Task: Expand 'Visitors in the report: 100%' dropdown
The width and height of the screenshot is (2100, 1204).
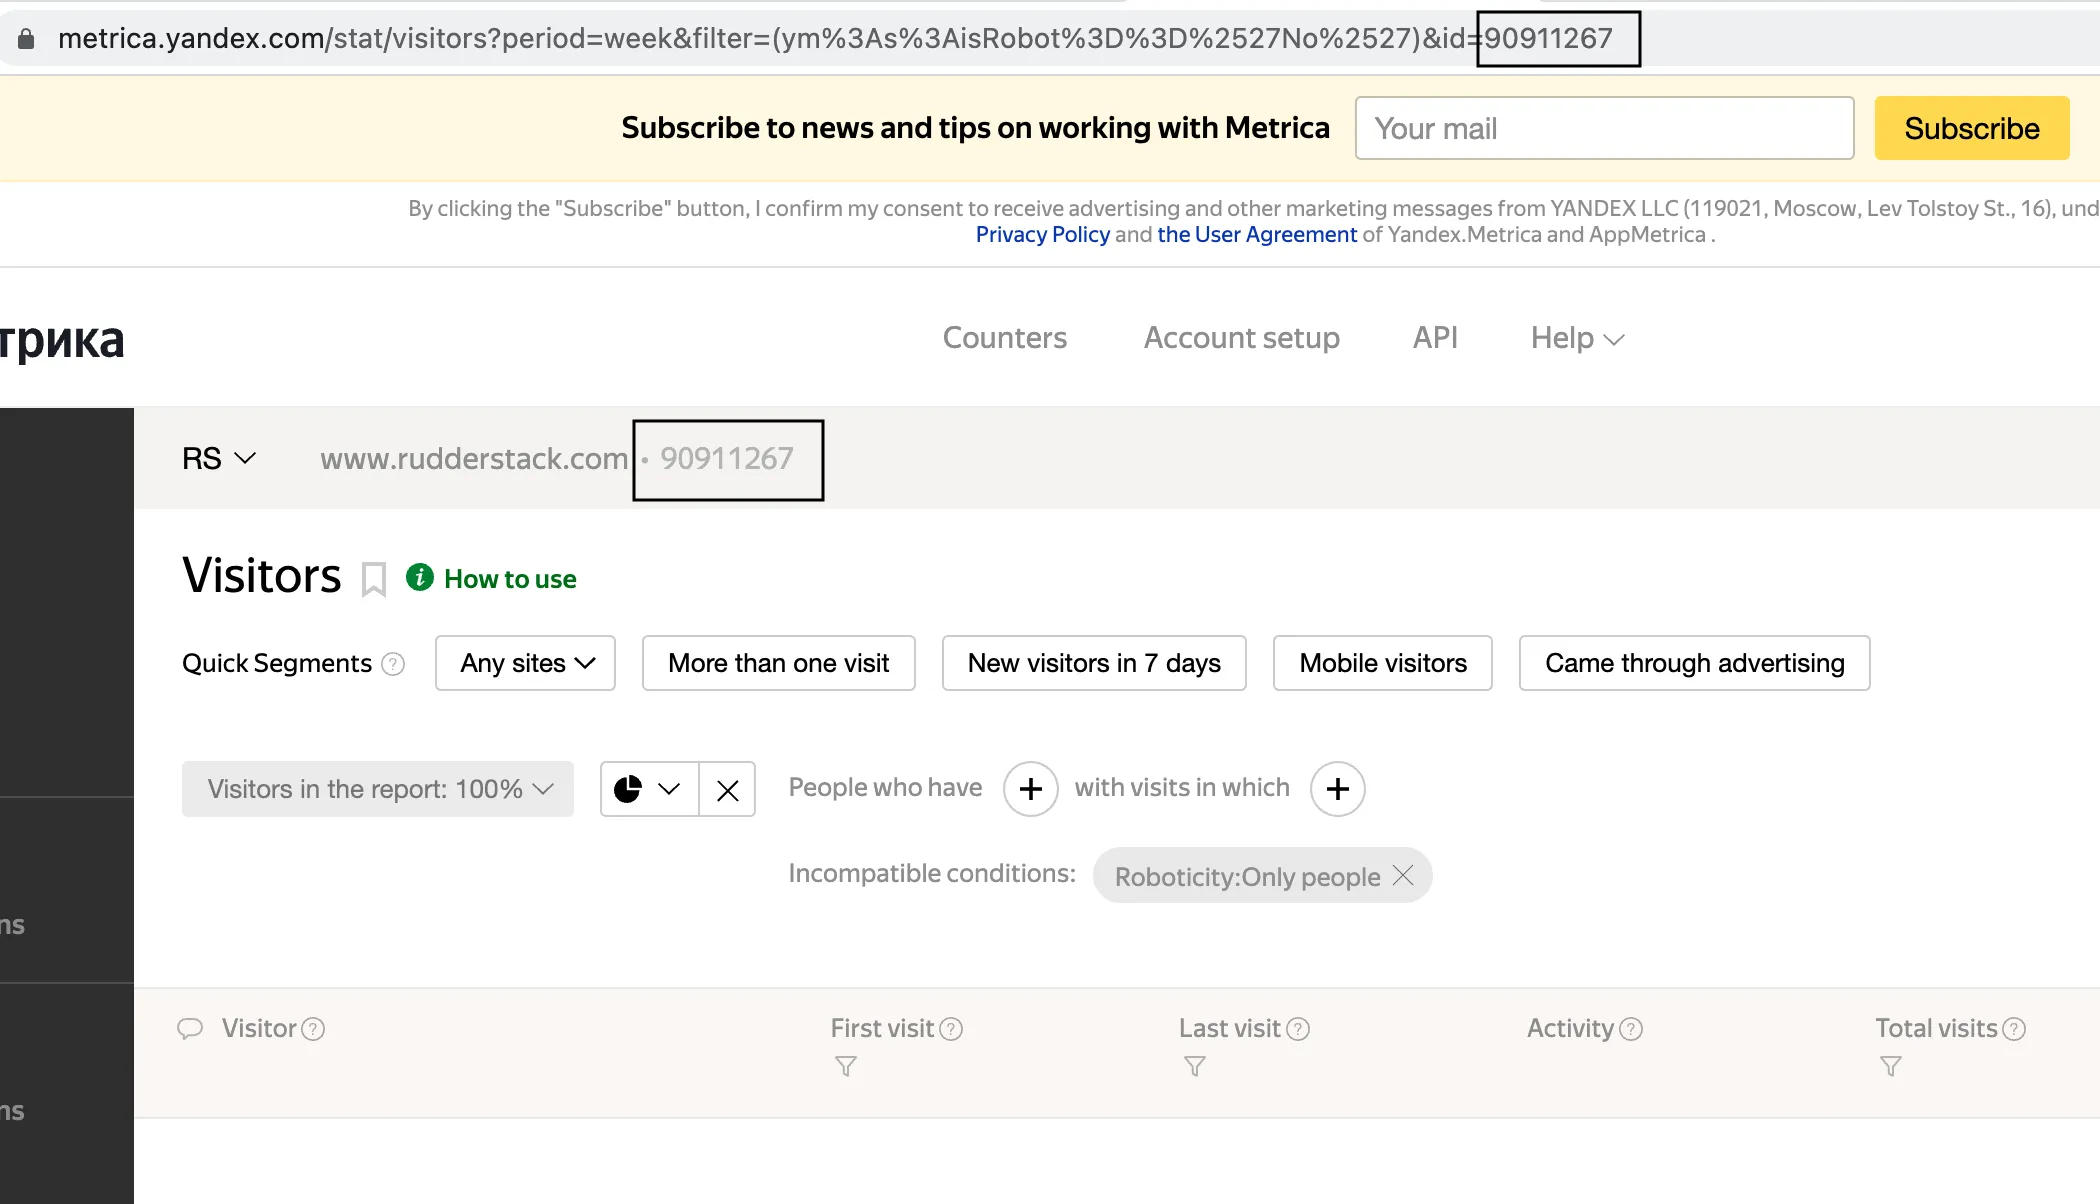Action: coord(378,789)
